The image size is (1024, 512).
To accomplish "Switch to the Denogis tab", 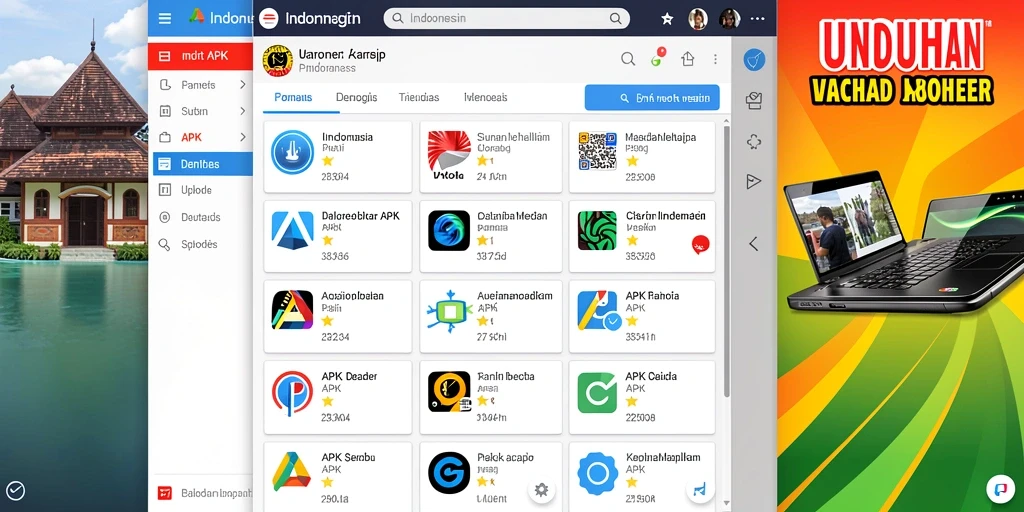I will click(x=357, y=97).
